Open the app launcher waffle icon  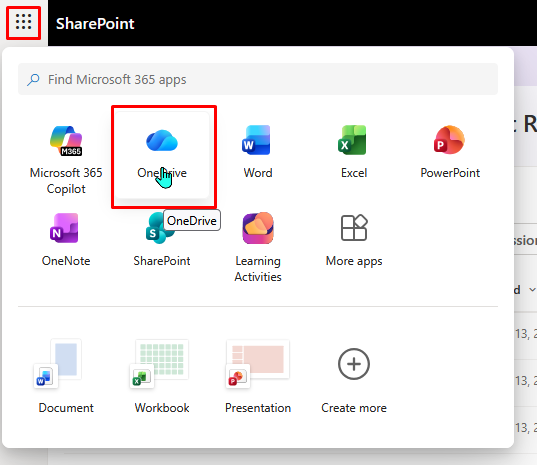(x=23, y=23)
